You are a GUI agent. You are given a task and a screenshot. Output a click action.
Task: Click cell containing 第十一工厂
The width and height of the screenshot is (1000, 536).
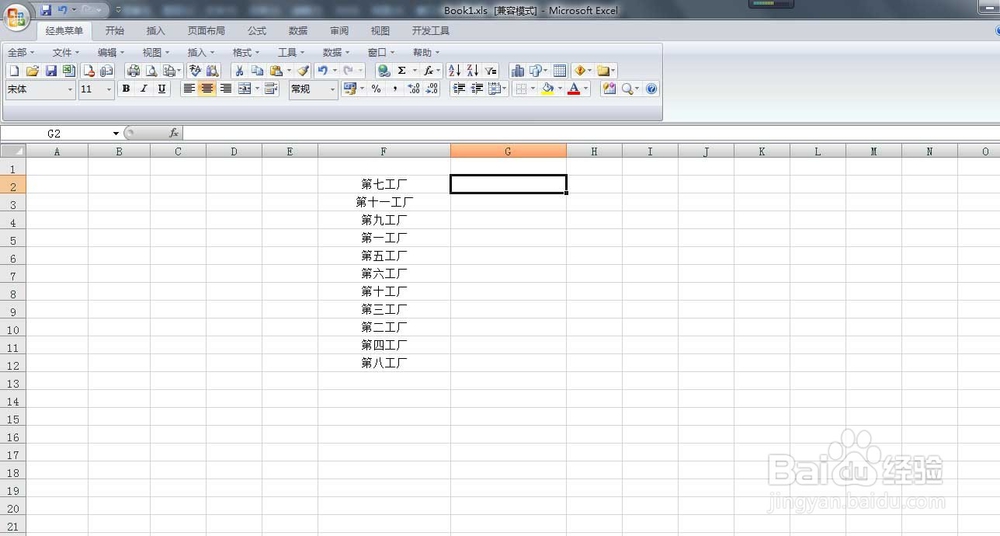[x=384, y=202]
